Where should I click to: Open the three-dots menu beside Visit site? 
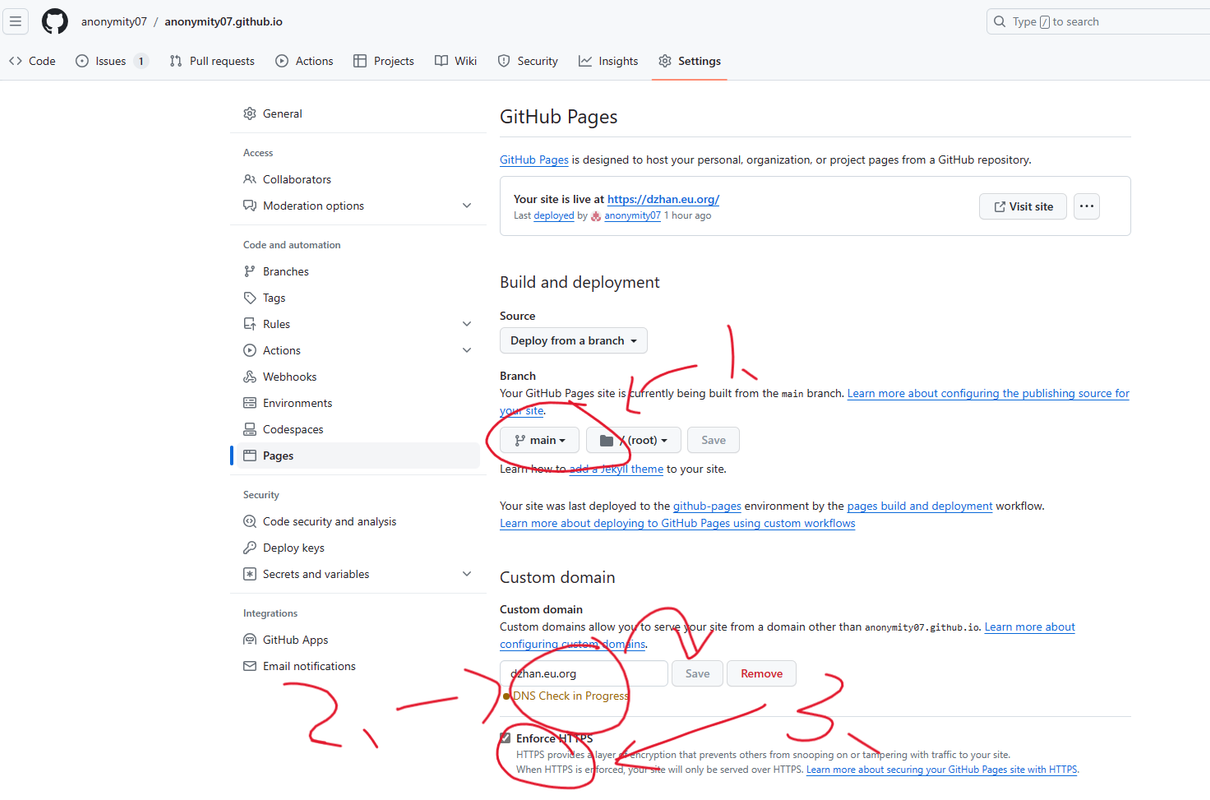(1087, 207)
